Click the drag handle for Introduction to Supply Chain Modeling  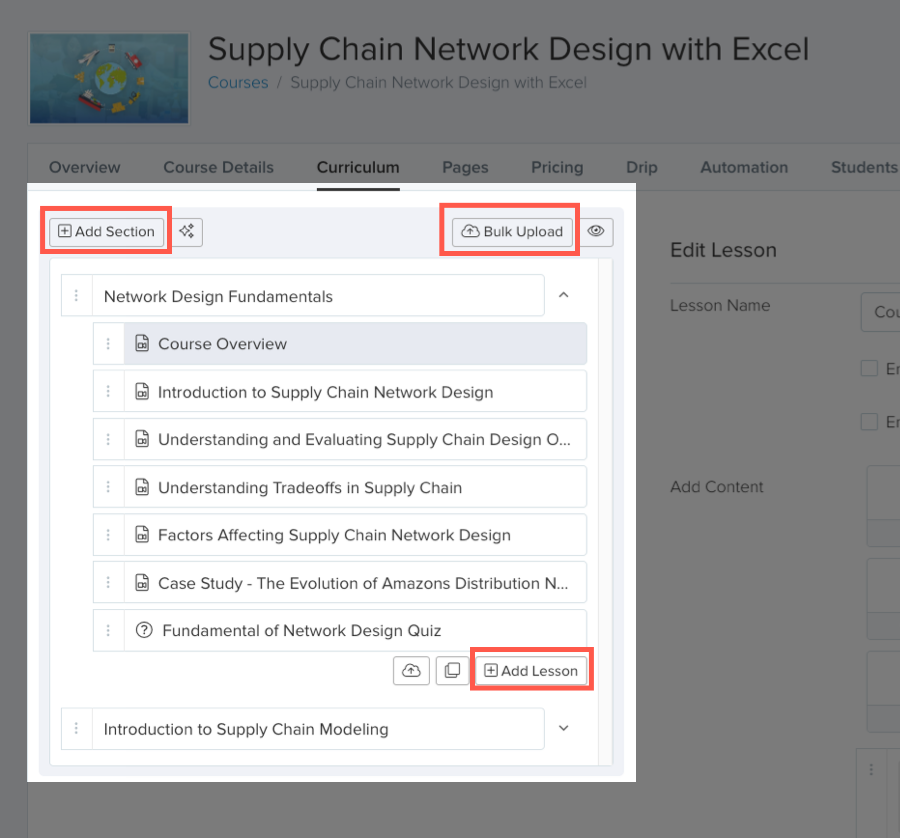76,728
